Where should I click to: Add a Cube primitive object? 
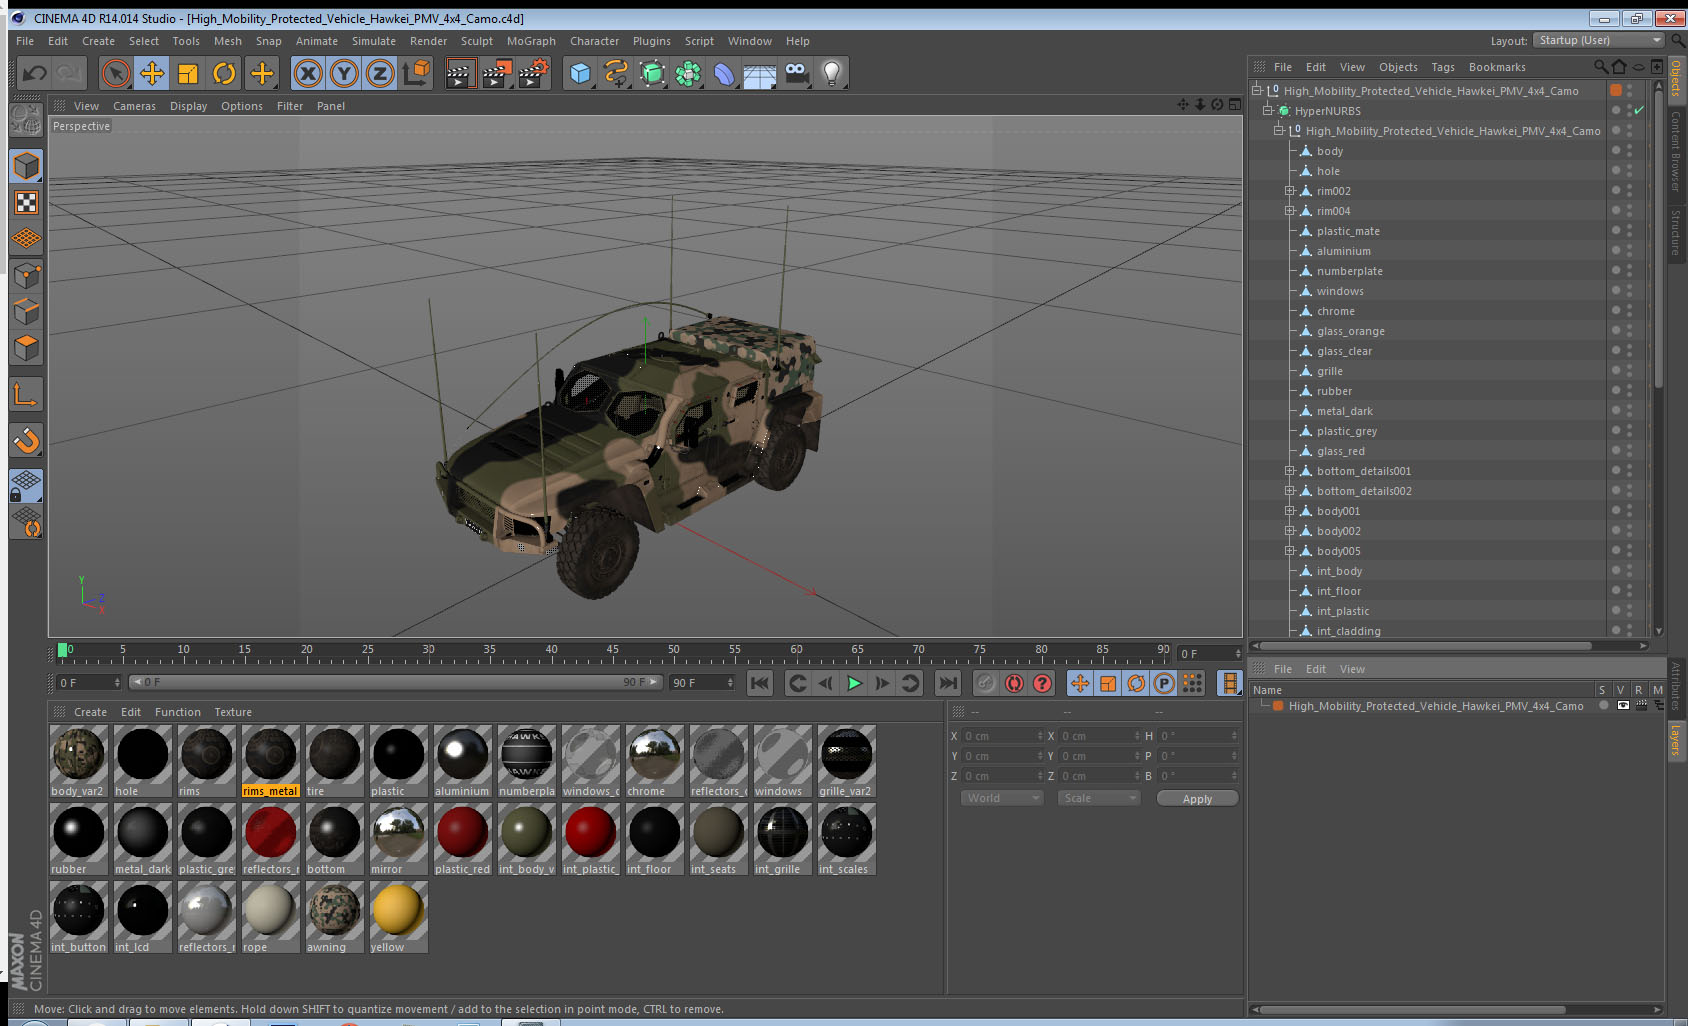click(x=580, y=73)
